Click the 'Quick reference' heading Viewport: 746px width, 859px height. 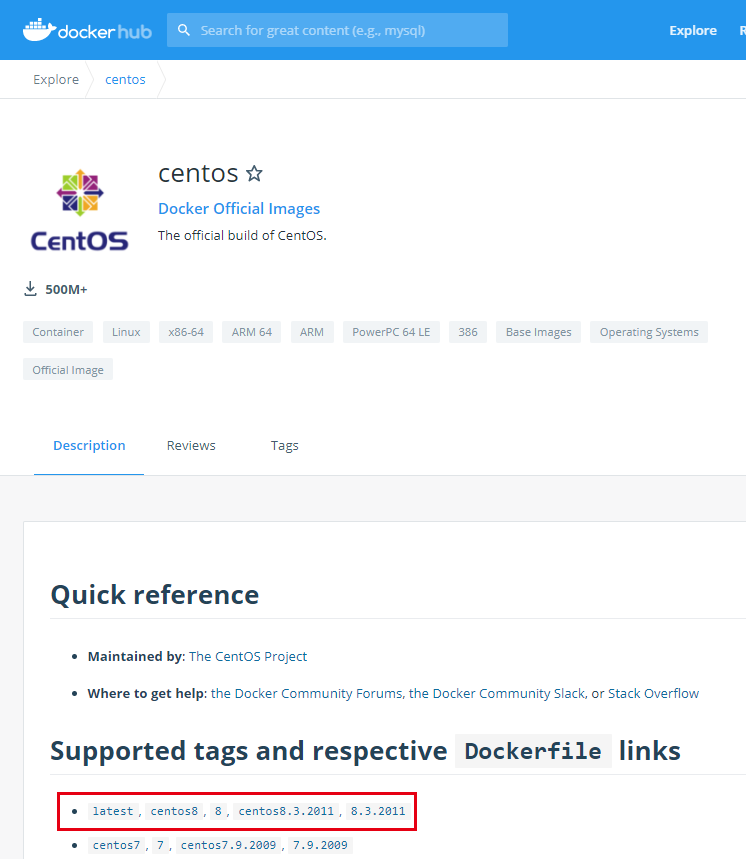[x=154, y=595]
